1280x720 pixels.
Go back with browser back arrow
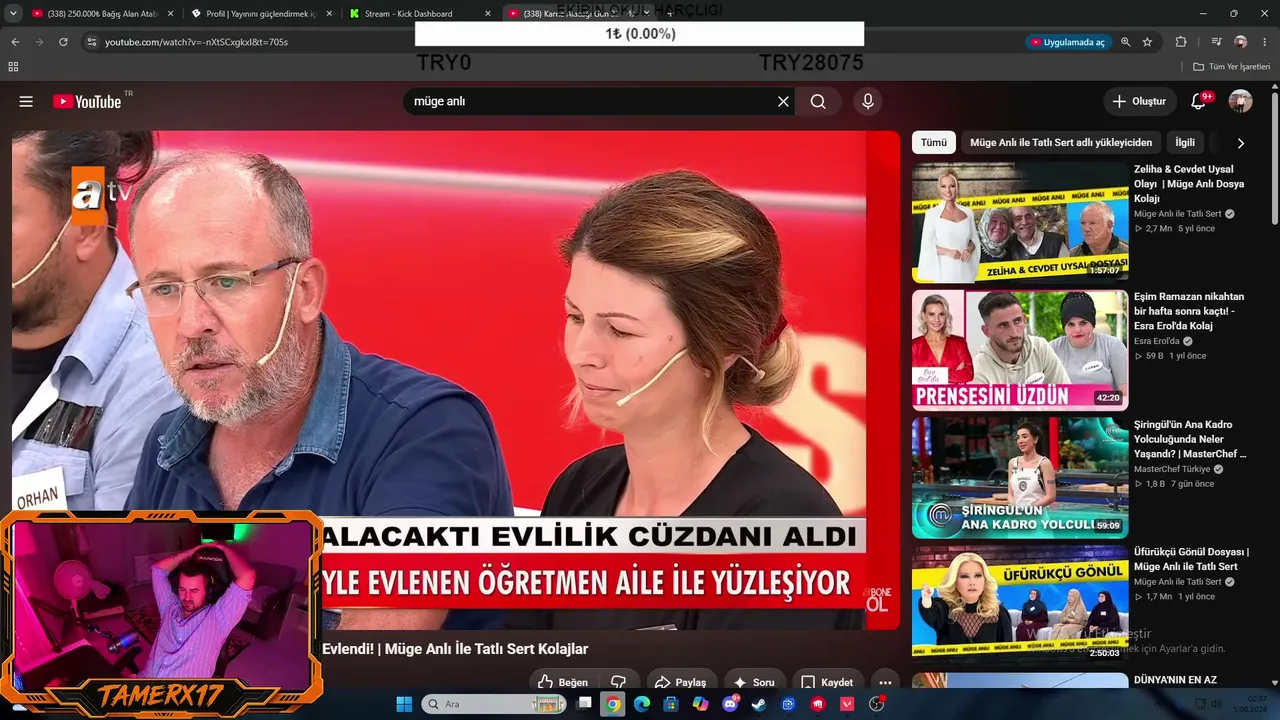(x=15, y=42)
